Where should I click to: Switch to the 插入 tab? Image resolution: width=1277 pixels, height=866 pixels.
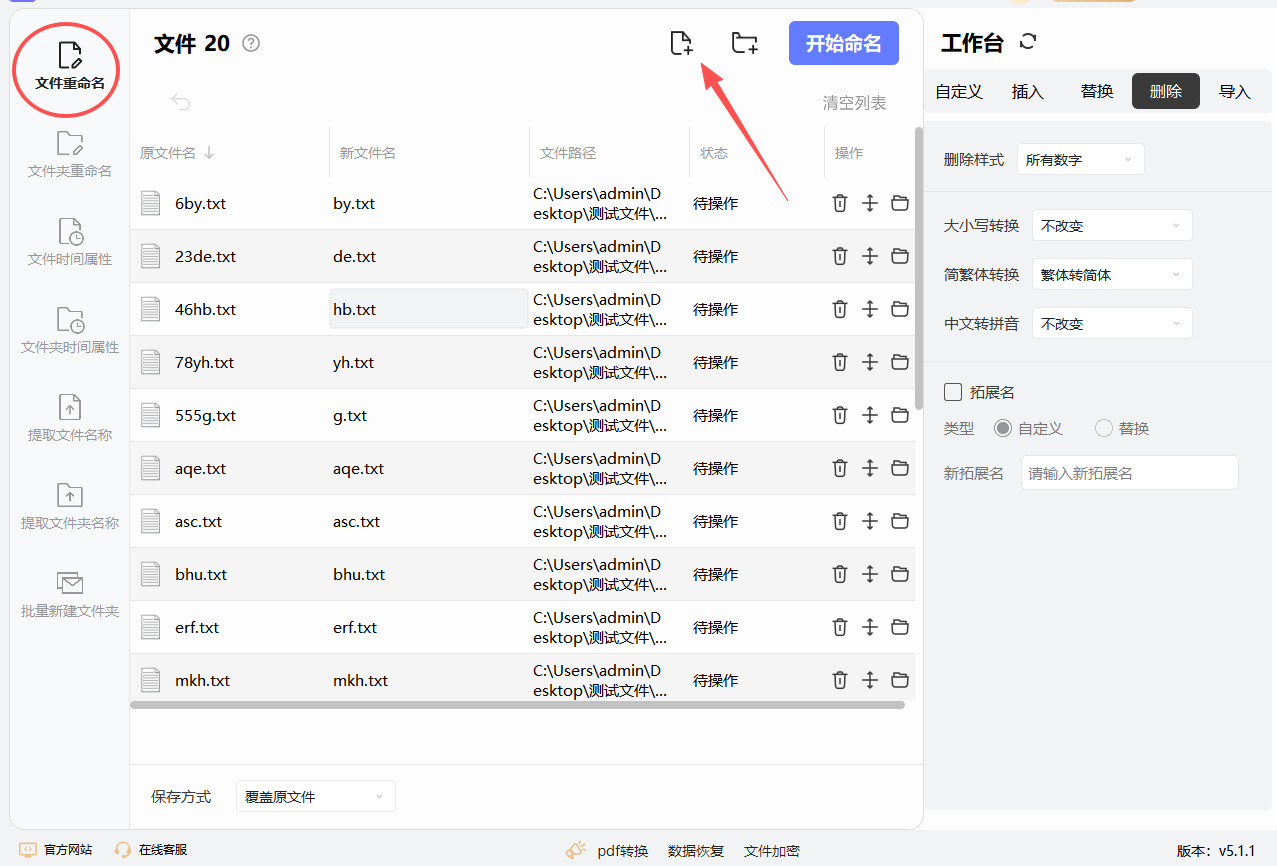pos(1027,91)
